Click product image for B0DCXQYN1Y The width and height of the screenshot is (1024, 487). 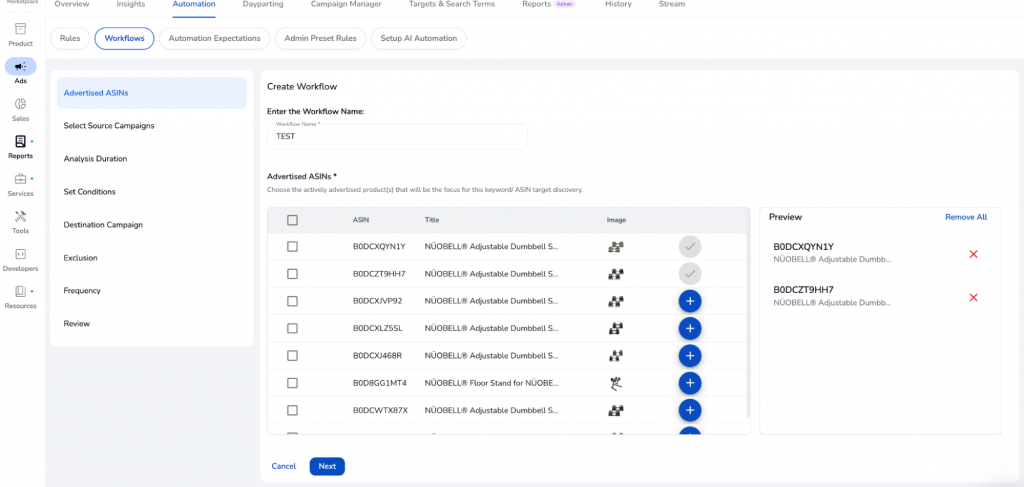tap(616, 247)
